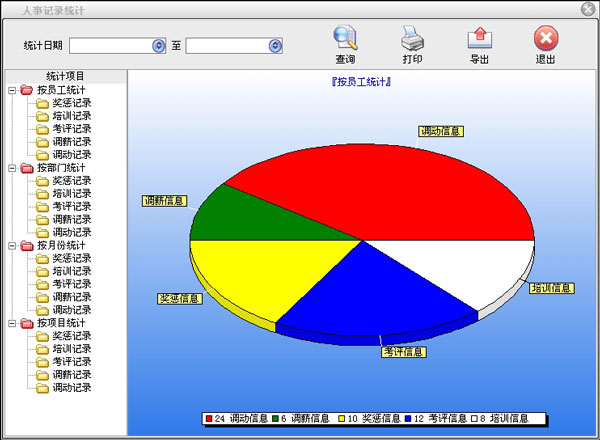Screen dimensions: 600x440
Task: Open 考评记录 under 按月份统计
Action: pyautogui.click(x=71, y=284)
